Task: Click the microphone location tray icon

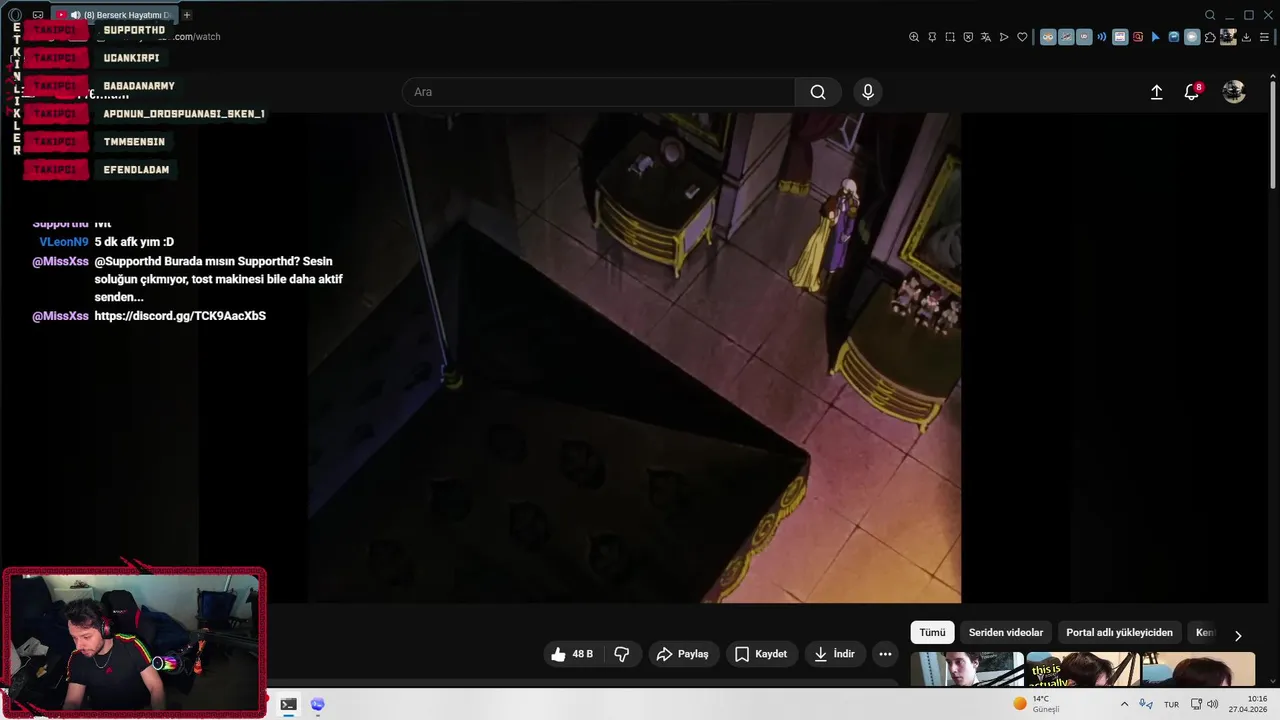Action: click(x=1146, y=704)
